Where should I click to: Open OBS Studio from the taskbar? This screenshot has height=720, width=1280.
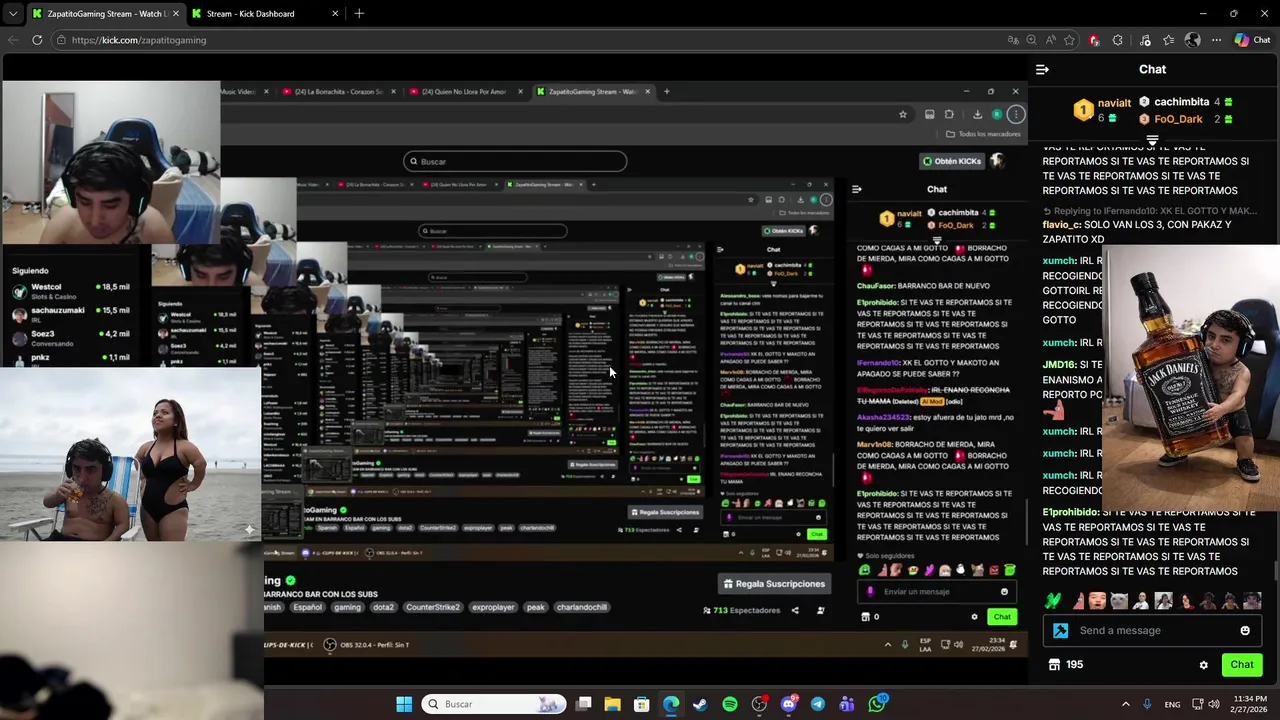pyautogui.click(x=759, y=704)
